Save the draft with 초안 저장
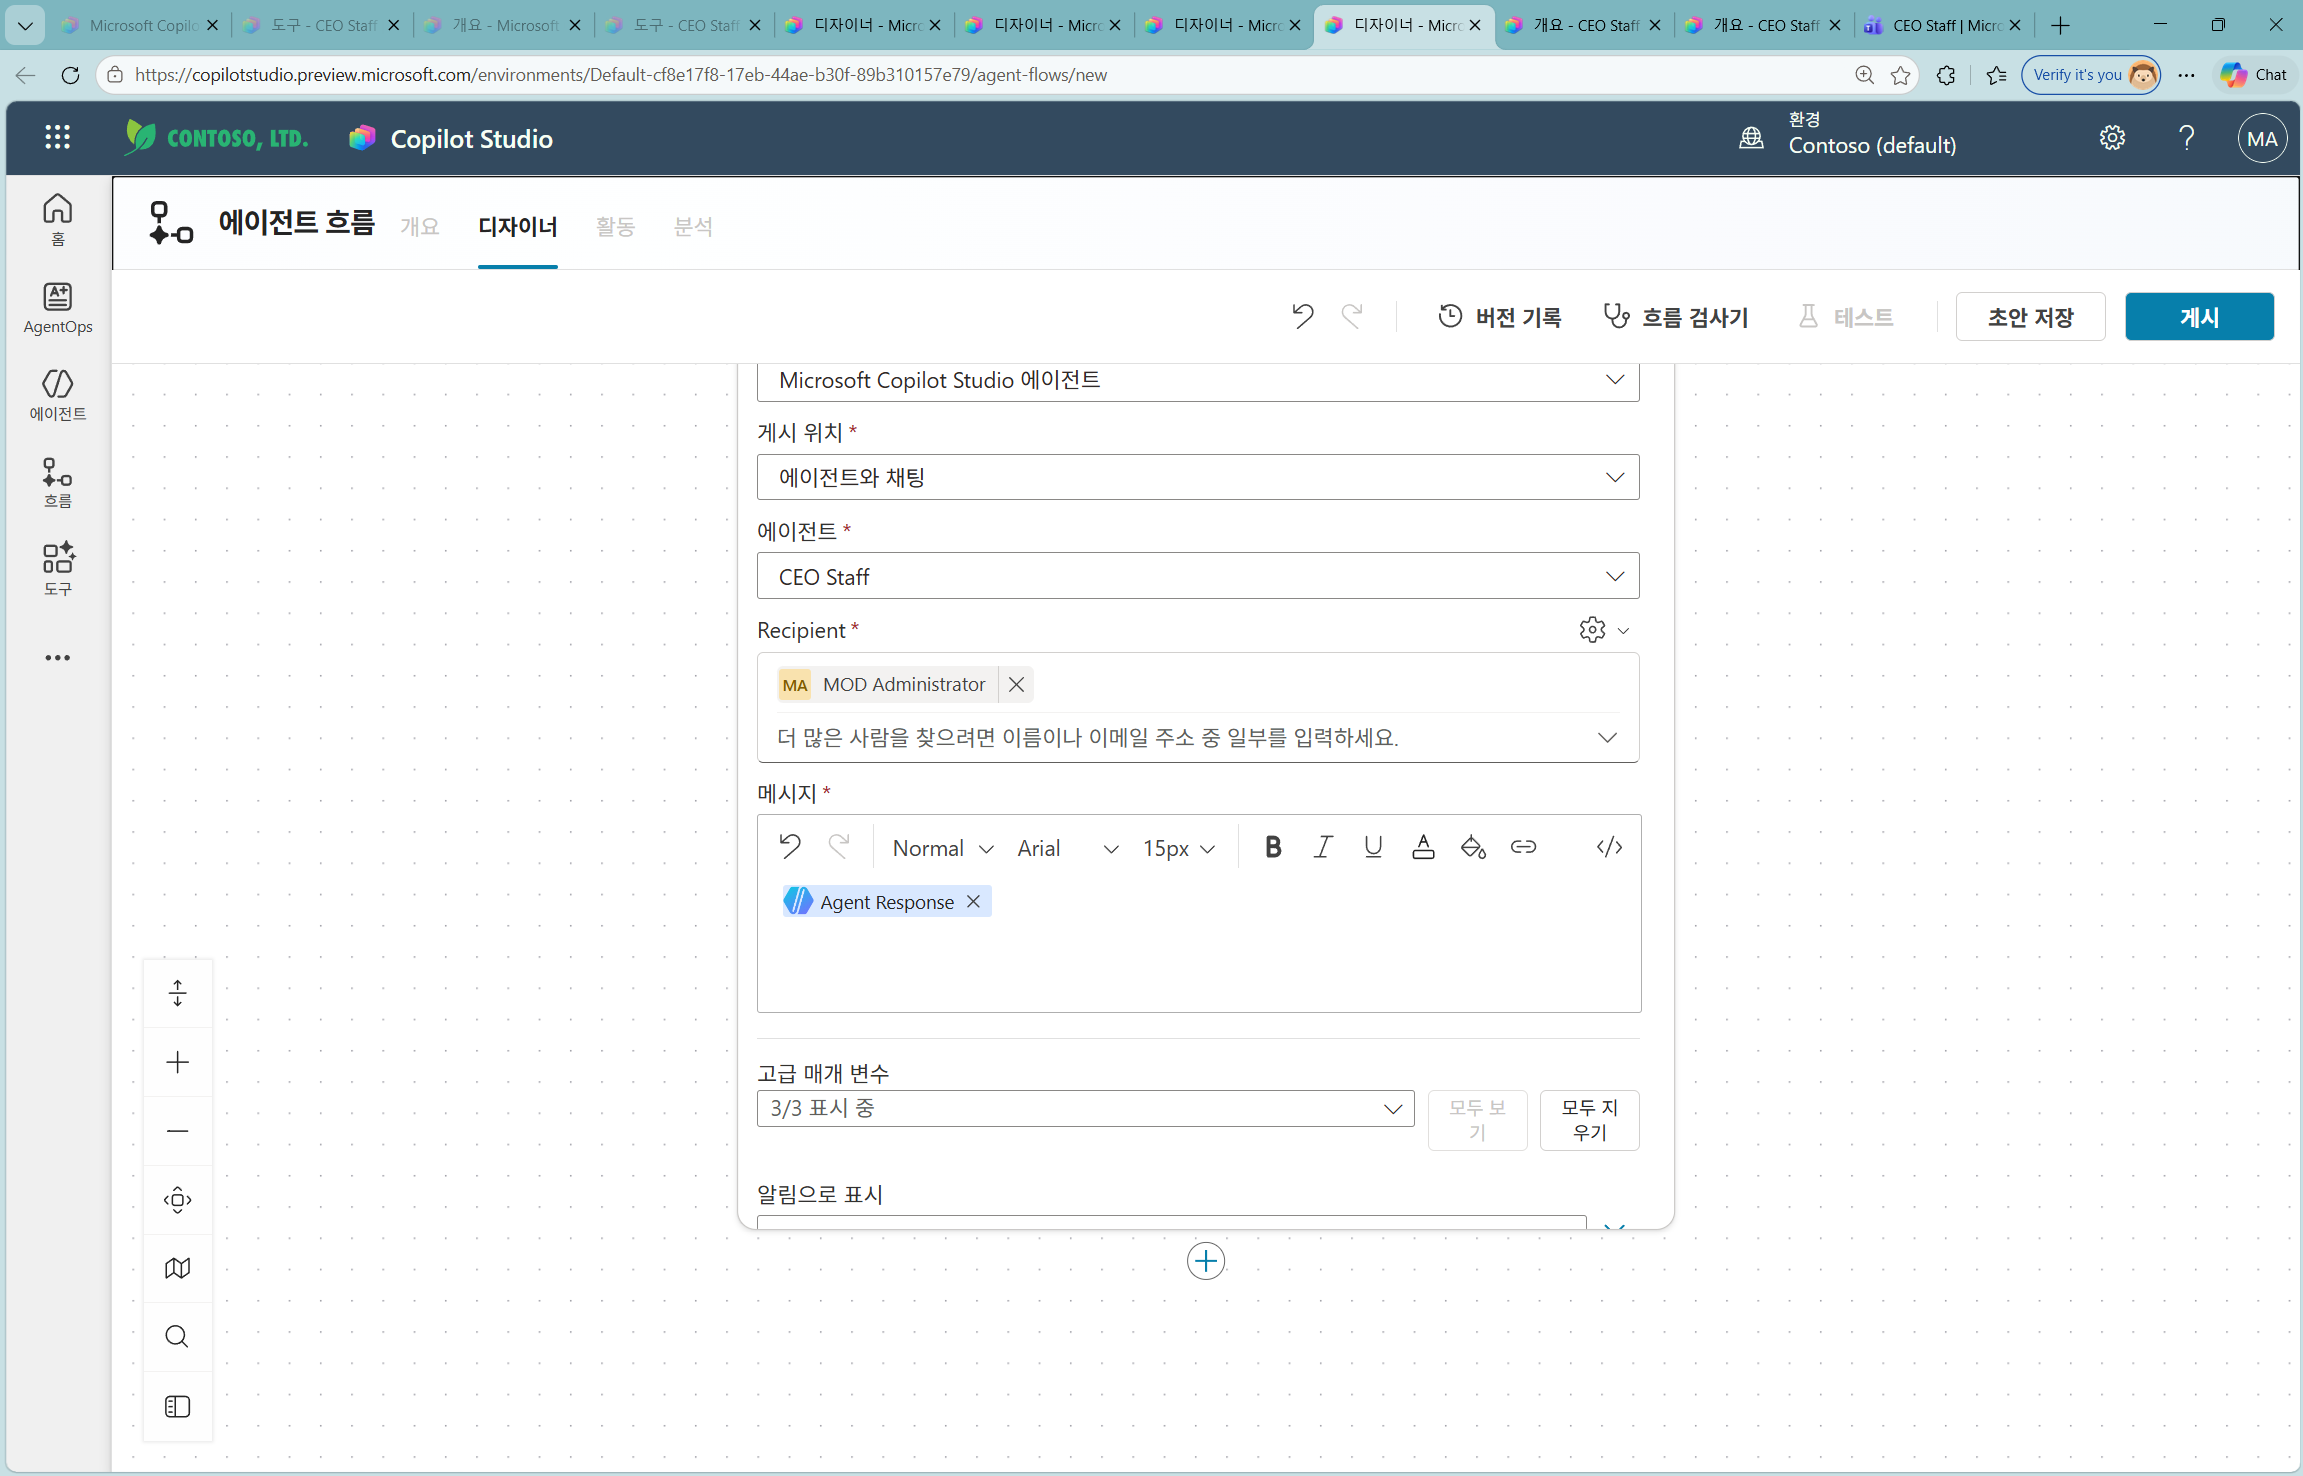This screenshot has height=1476, width=2303. pos(2030,317)
